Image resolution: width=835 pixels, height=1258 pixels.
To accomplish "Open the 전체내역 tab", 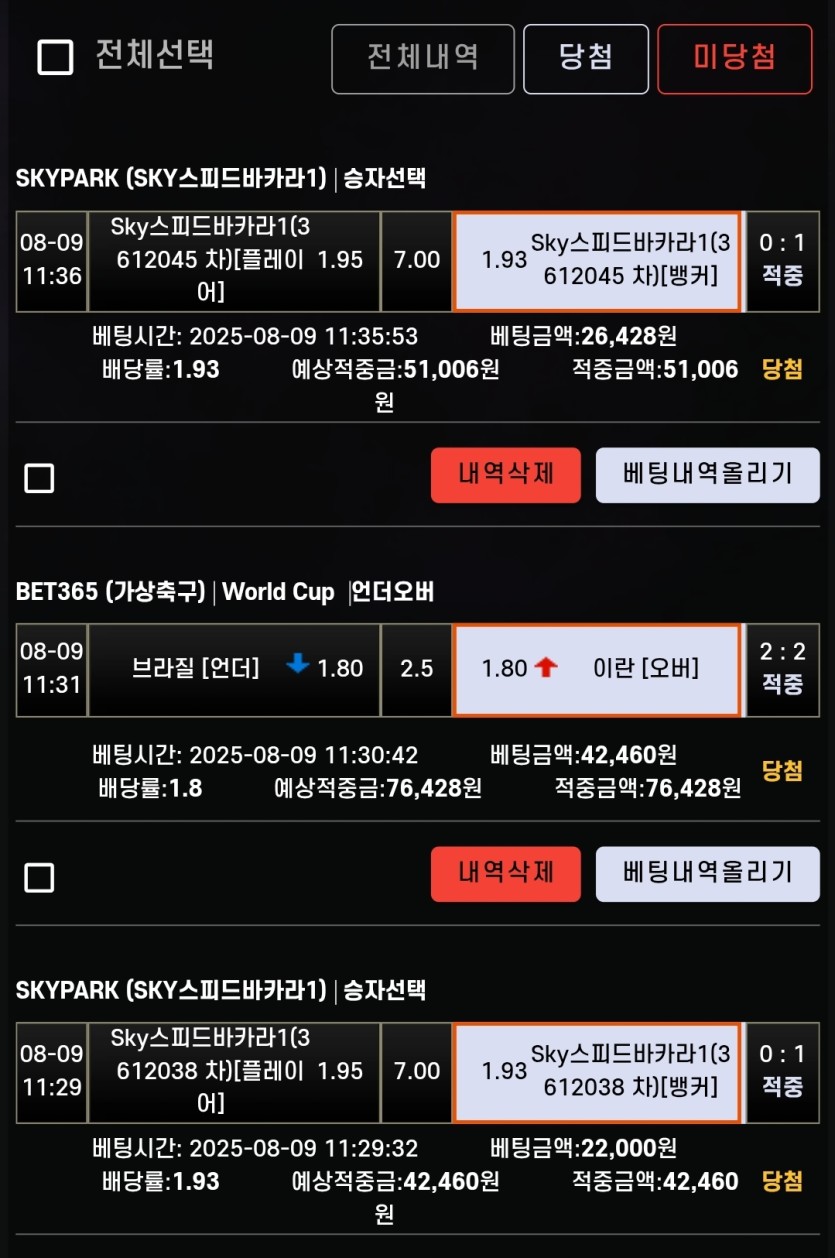I will click(423, 59).
